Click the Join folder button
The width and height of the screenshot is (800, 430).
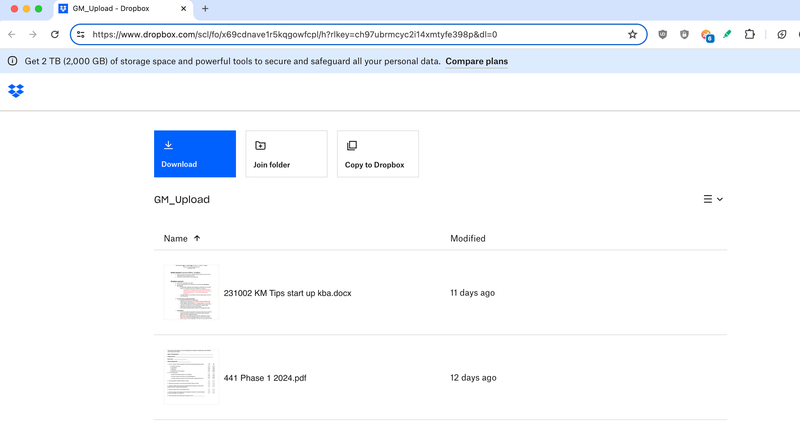286,154
